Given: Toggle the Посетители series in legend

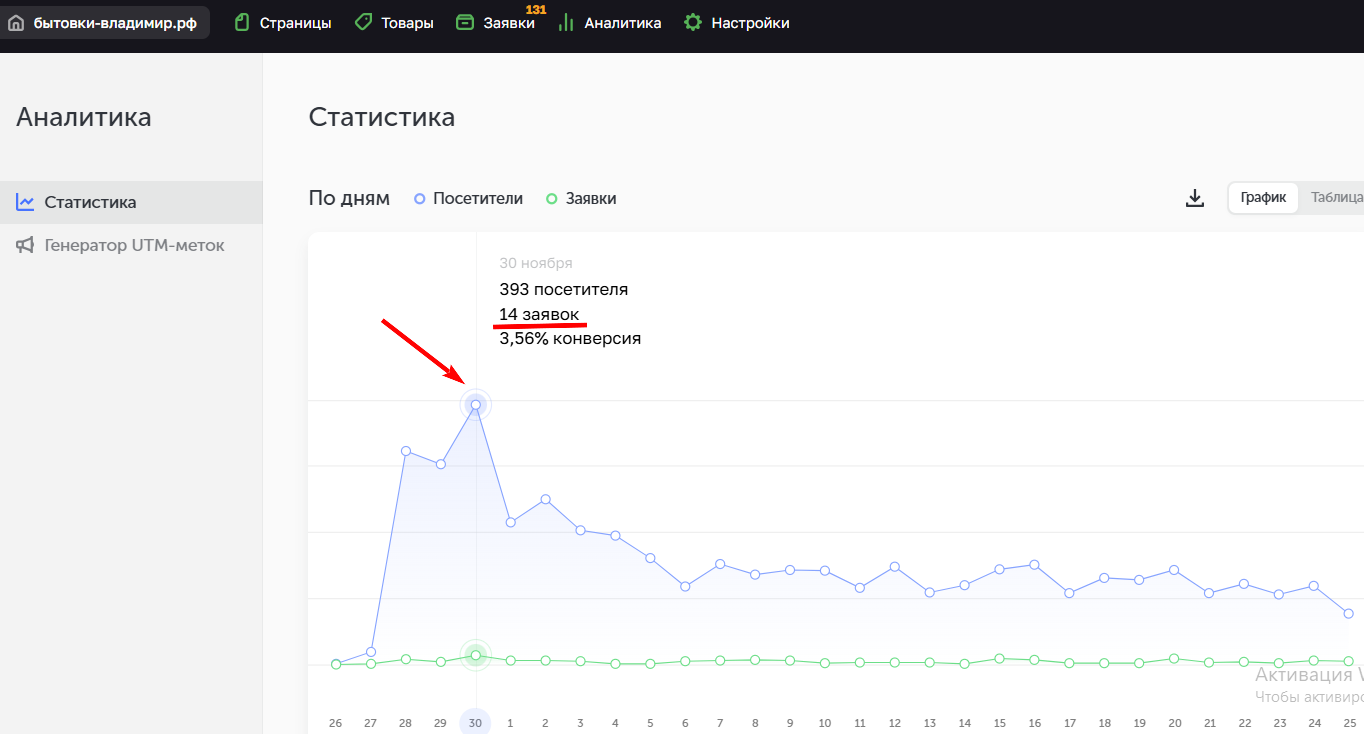Looking at the screenshot, I should click(468, 199).
